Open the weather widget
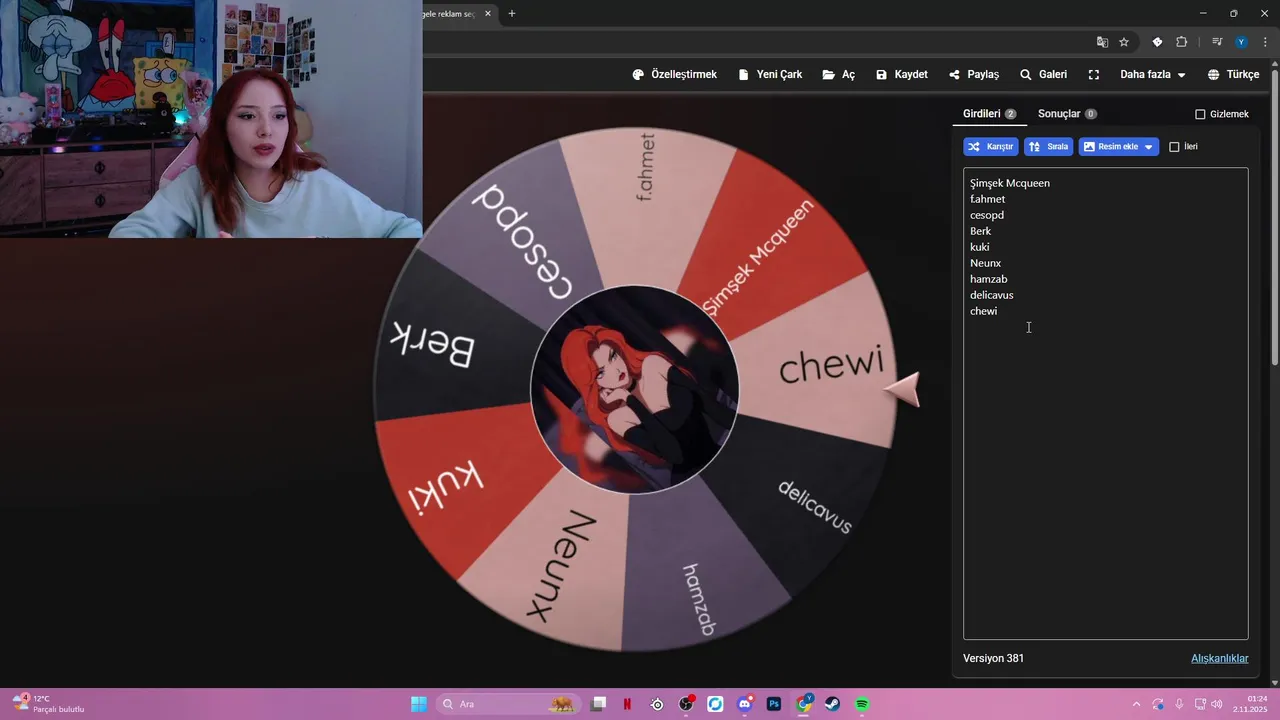This screenshot has width=1280, height=720. tap(48, 704)
